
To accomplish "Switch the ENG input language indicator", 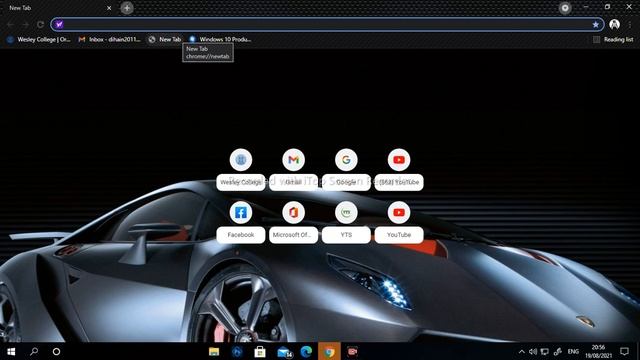I will coord(573,351).
